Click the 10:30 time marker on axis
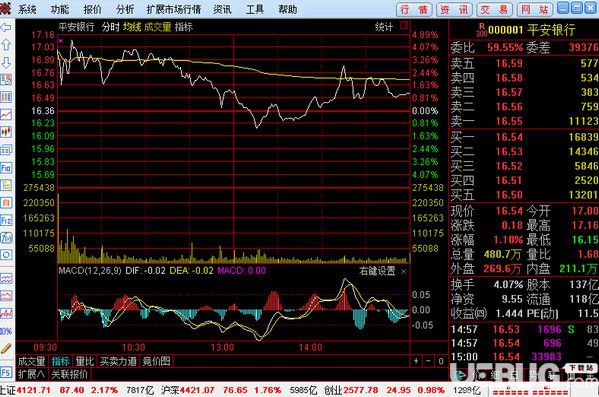Image resolution: width=599 pixels, height=397 pixels. tap(133, 347)
